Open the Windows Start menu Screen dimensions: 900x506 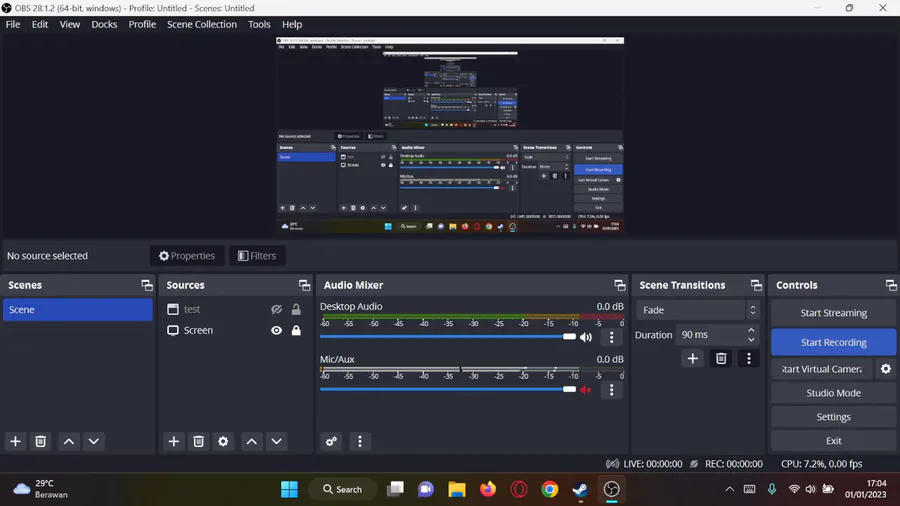tap(289, 489)
